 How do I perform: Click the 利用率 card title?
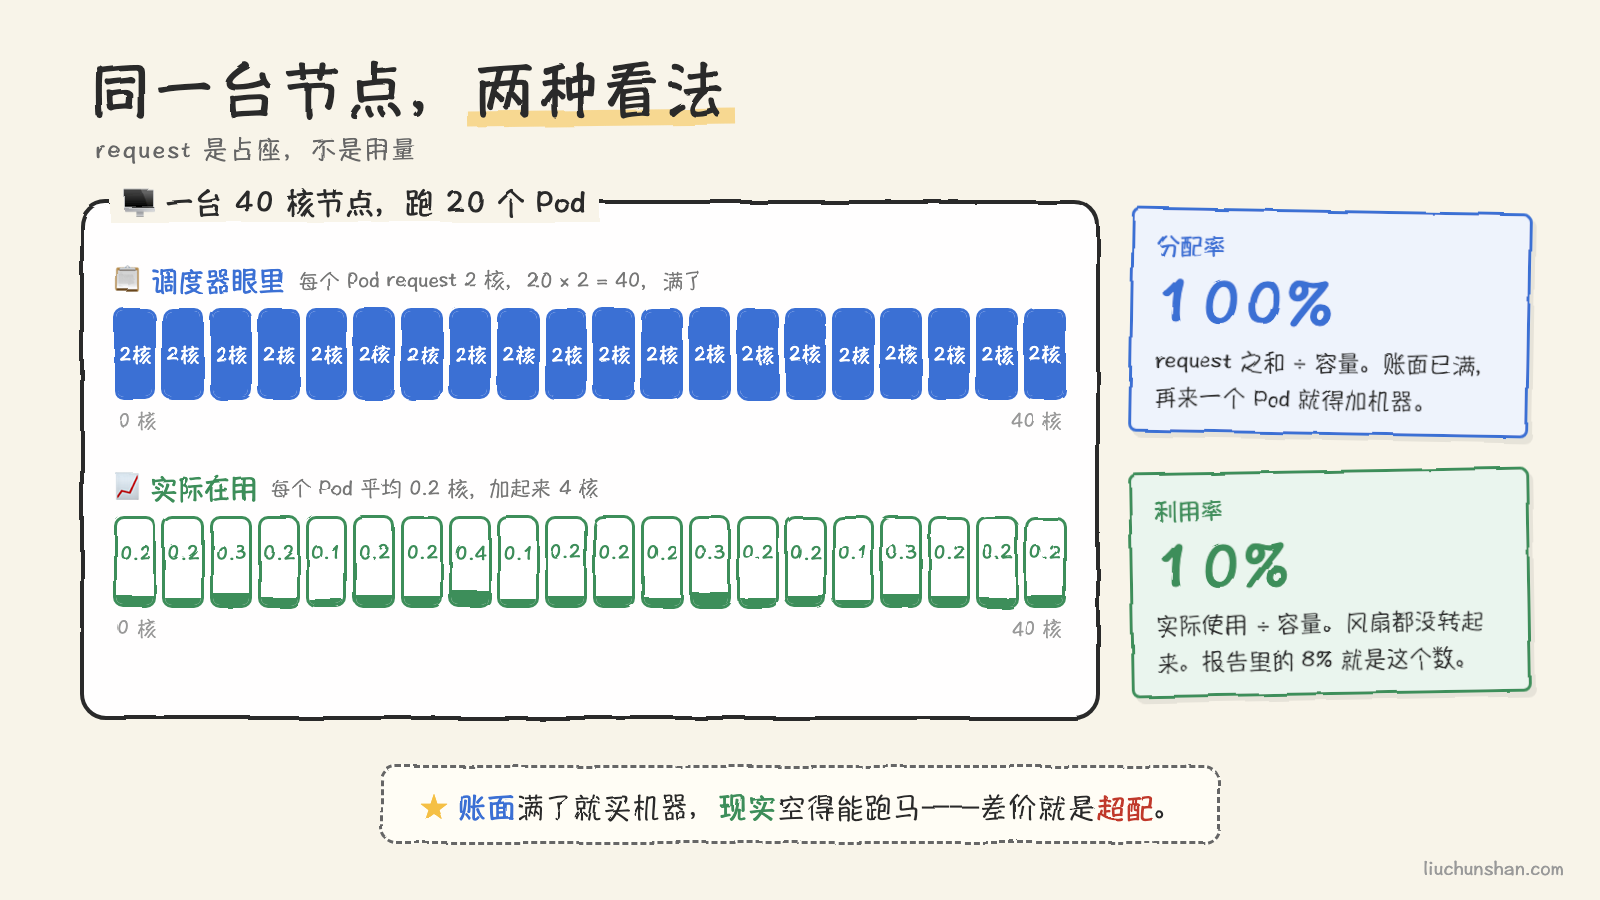pos(1188,511)
